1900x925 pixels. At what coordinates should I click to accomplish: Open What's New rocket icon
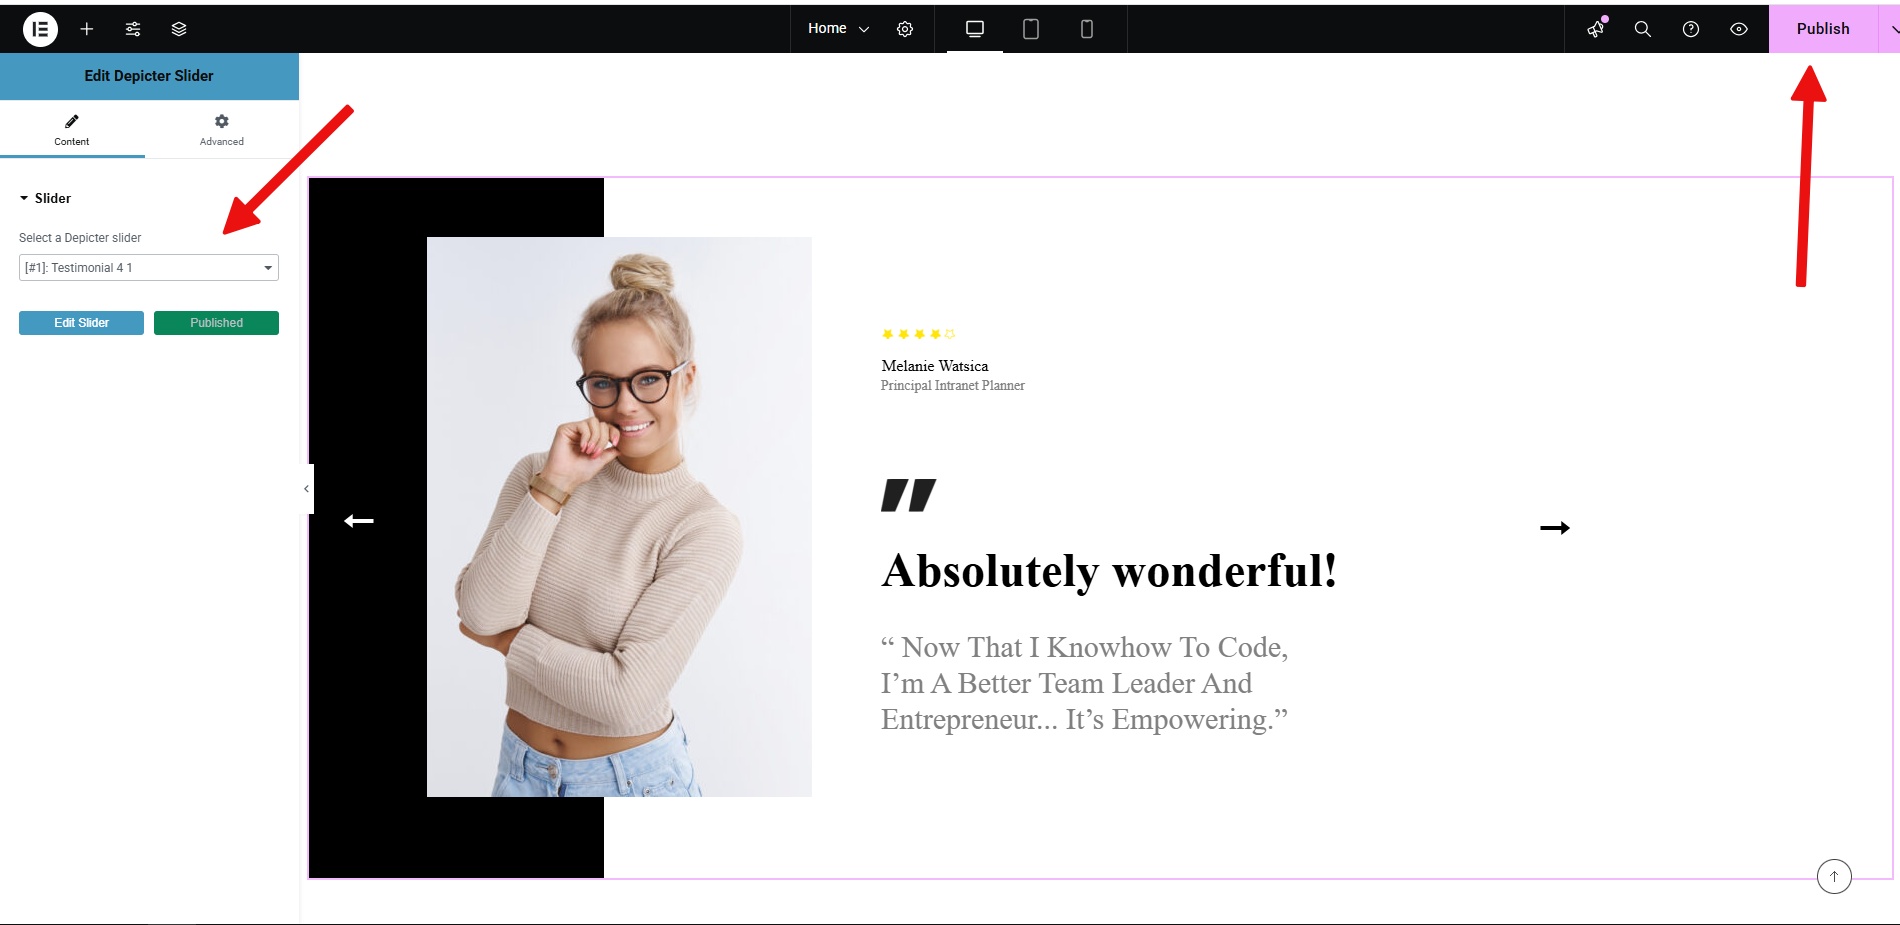coord(1596,29)
